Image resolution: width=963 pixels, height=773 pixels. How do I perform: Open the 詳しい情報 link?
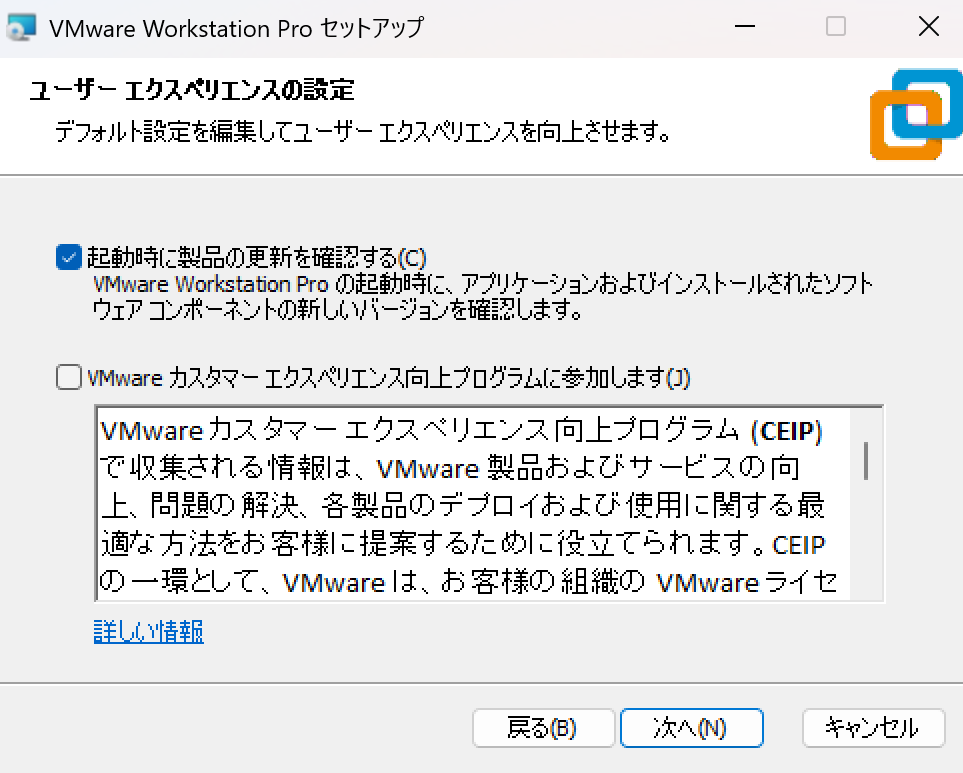click(x=148, y=631)
